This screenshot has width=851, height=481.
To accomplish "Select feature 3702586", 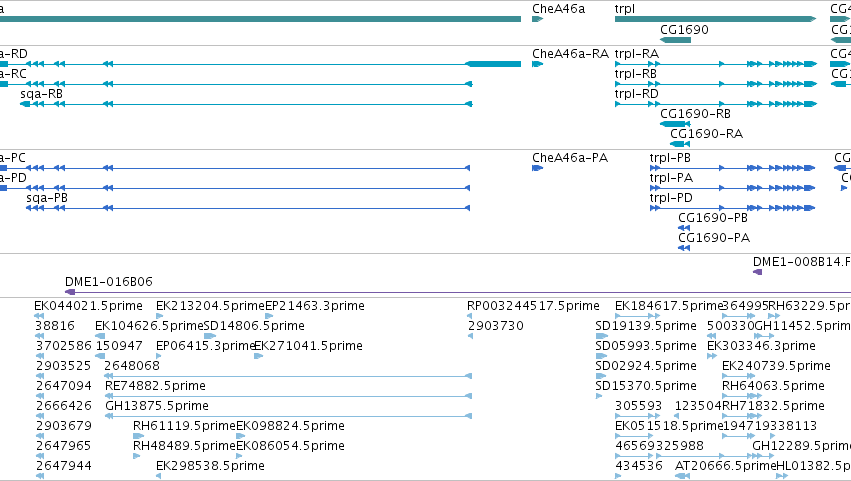I will tap(64, 346).
